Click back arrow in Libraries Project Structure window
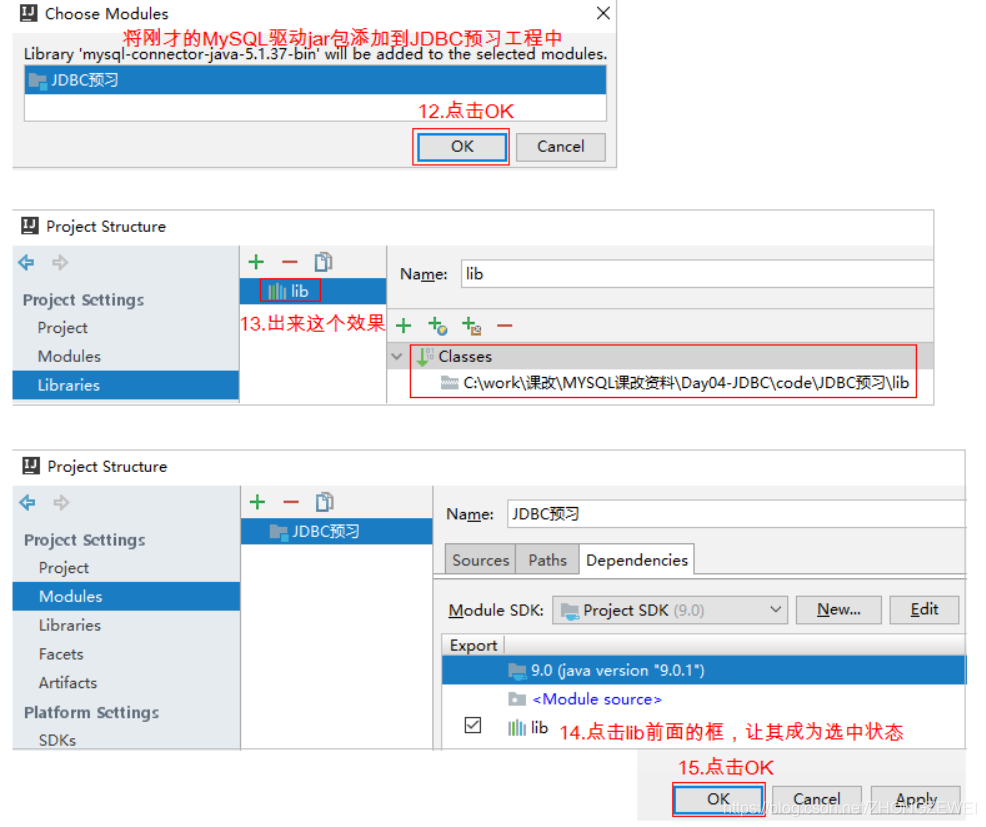Viewport: 986px width, 827px height. click(26, 262)
